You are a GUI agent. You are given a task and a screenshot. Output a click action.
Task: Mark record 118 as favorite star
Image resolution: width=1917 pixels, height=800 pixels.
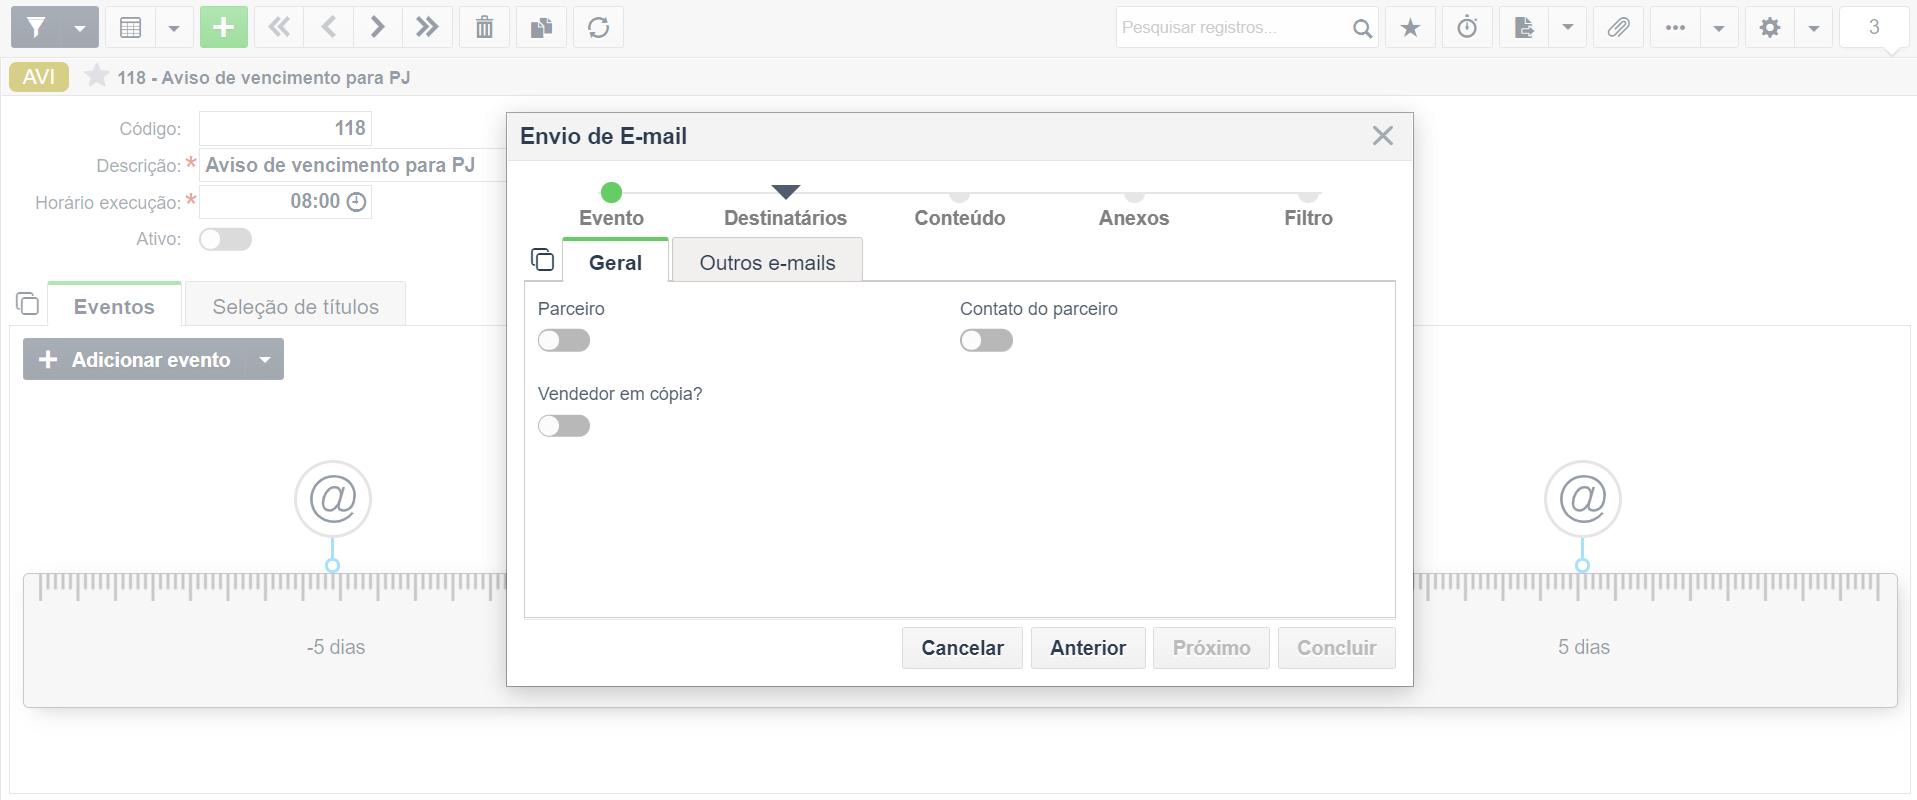(96, 76)
